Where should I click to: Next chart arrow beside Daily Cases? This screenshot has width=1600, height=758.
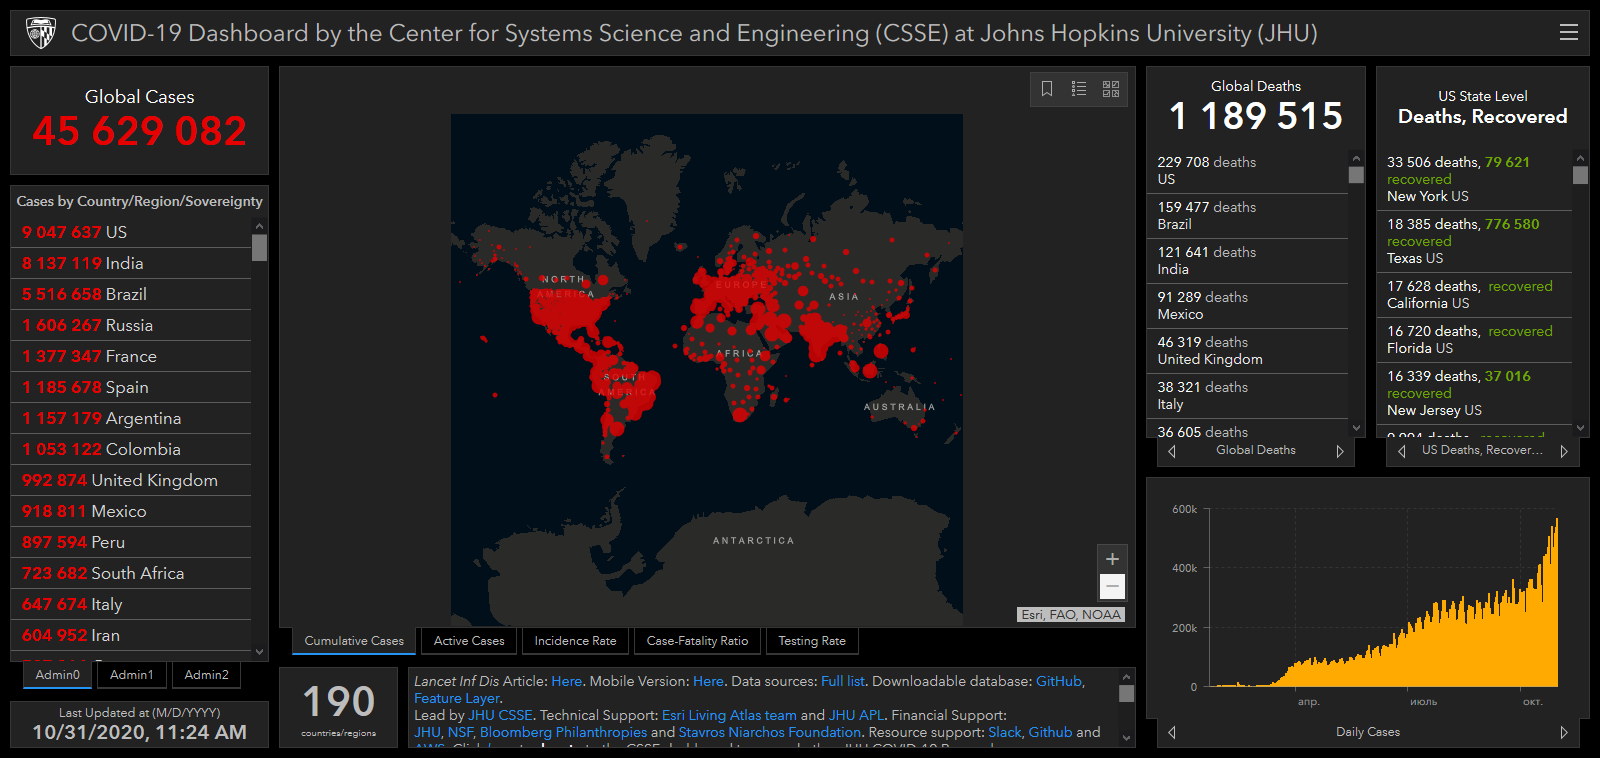pos(1564,732)
